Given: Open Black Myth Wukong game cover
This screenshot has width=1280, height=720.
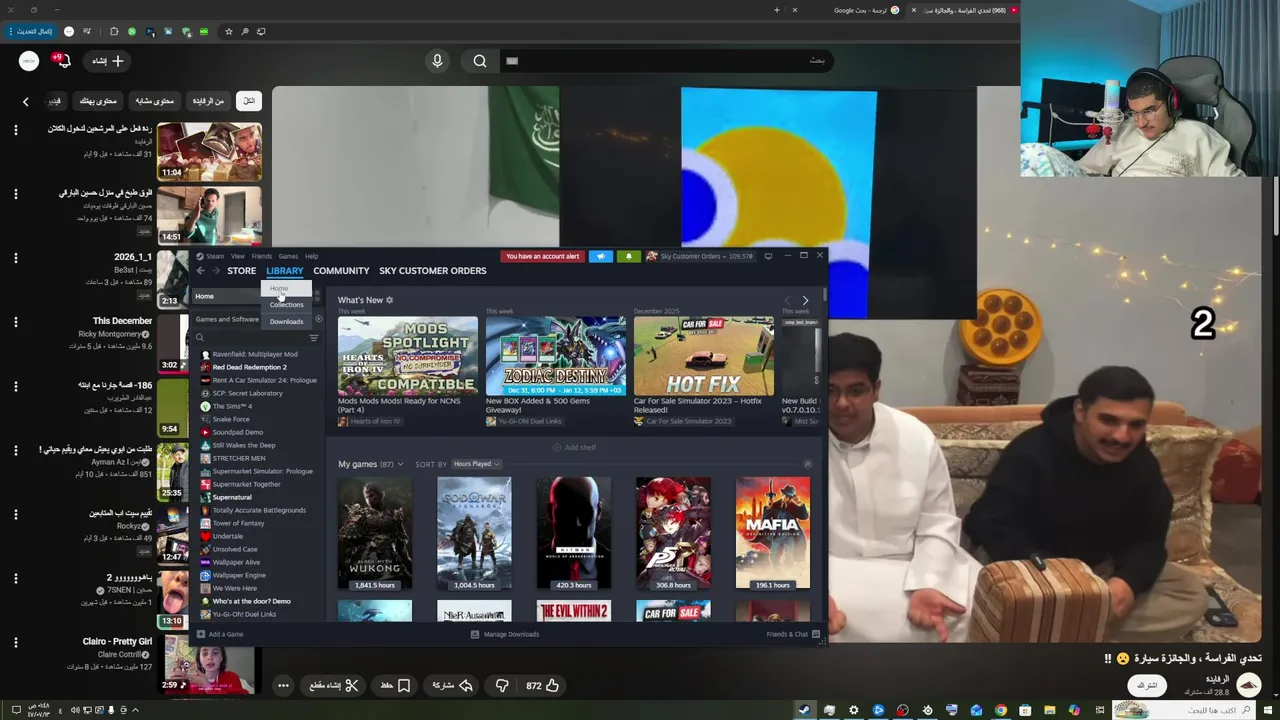Looking at the screenshot, I should coord(375,533).
